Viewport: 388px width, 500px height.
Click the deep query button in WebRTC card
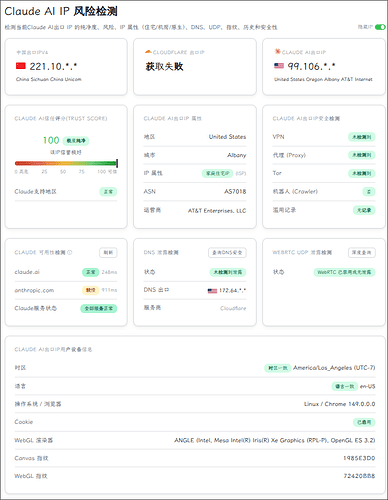[362, 253]
